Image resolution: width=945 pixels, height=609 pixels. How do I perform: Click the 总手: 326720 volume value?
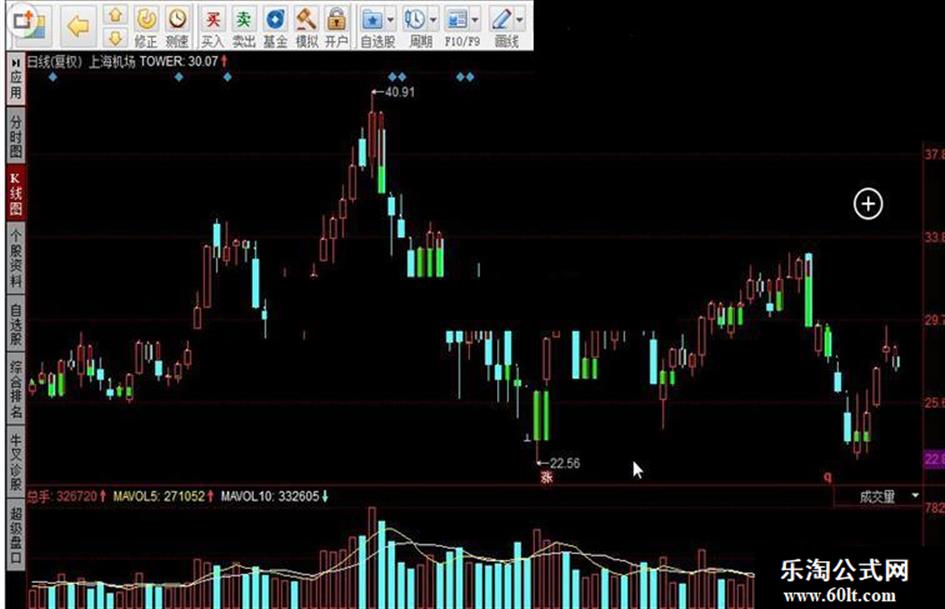62,496
